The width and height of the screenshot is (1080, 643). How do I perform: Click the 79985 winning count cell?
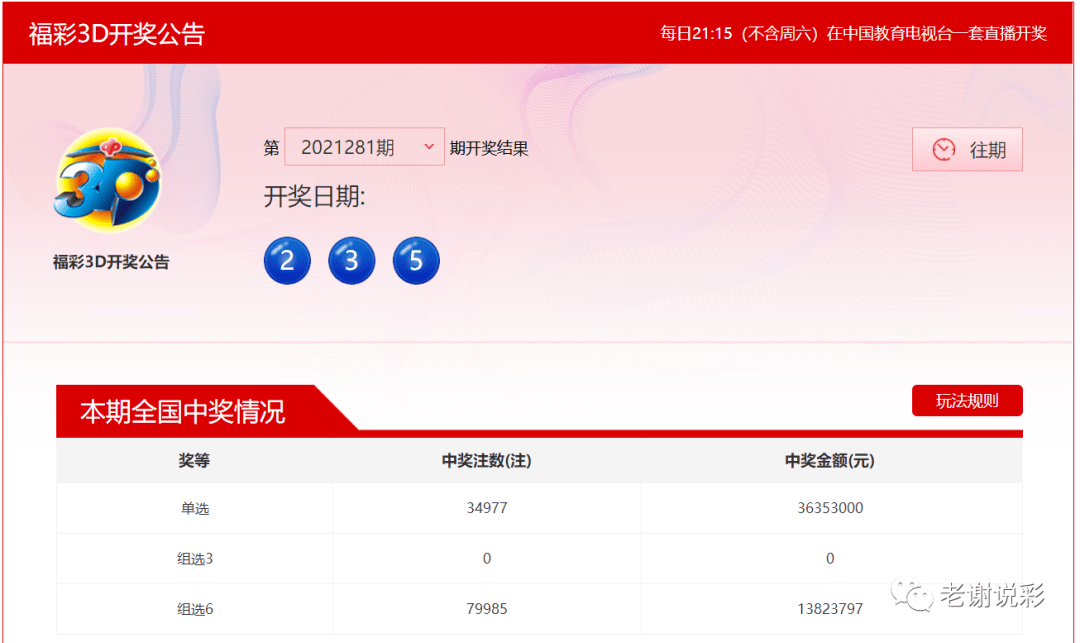point(487,609)
